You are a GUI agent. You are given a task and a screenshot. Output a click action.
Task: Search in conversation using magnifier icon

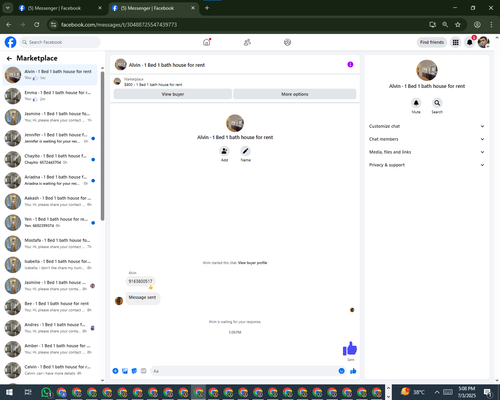(x=437, y=103)
